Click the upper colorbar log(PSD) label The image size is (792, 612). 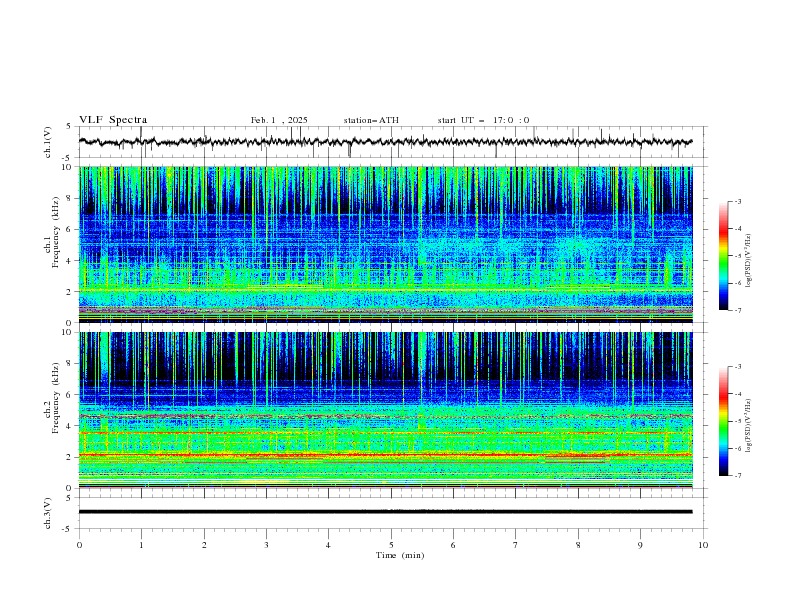click(x=748, y=261)
